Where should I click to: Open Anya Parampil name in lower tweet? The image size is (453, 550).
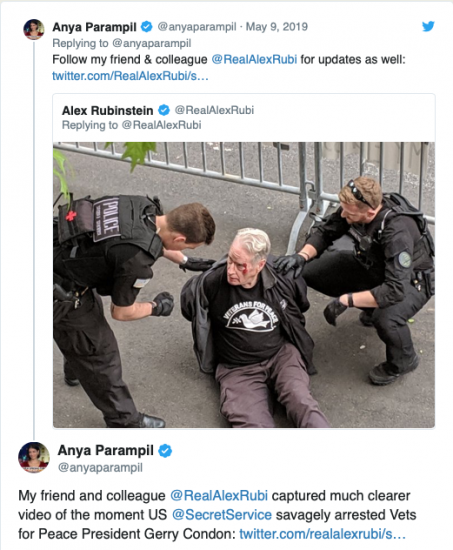[x=106, y=450]
